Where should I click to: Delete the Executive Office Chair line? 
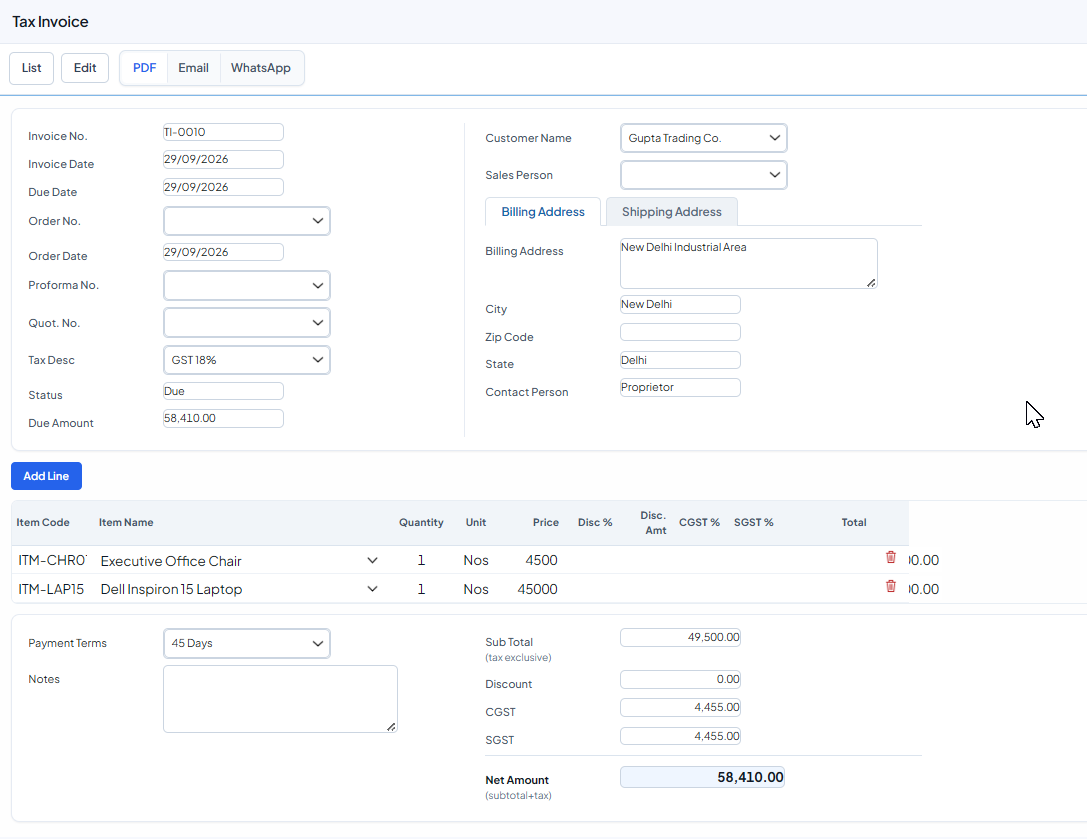click(891, 557)
